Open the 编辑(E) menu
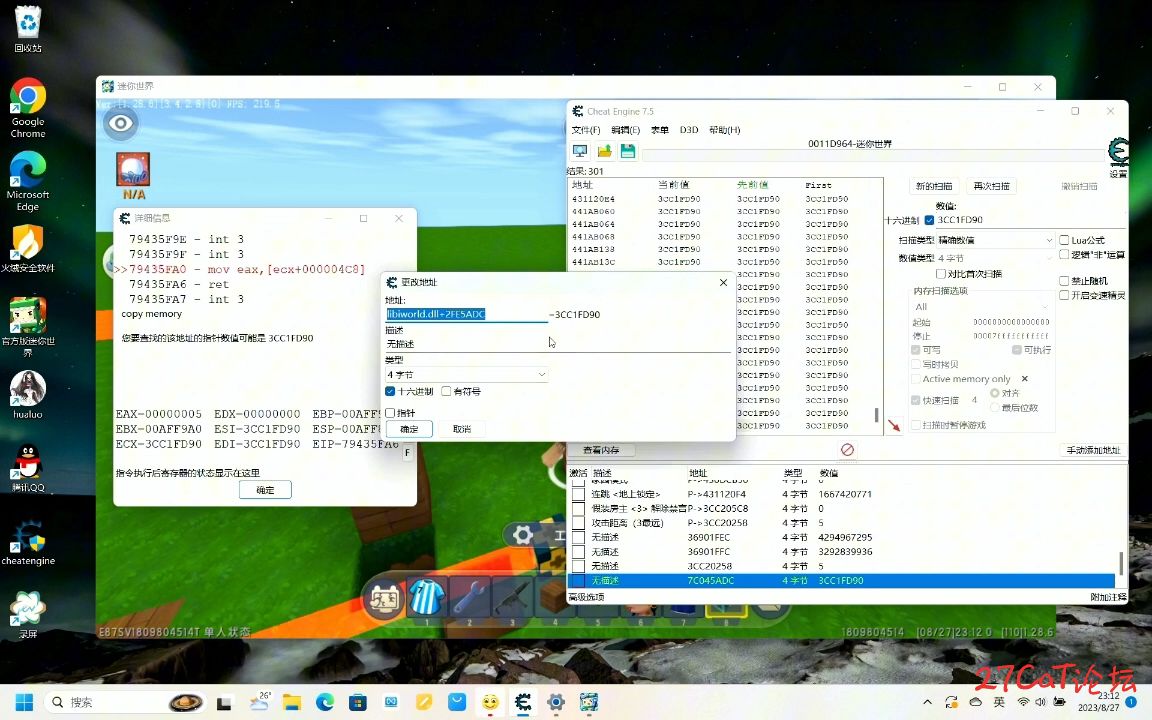 pos(625,130)
